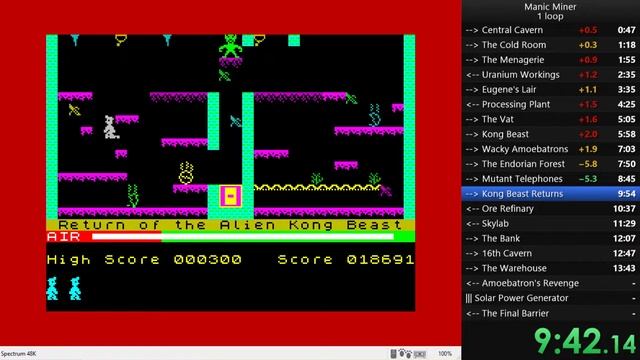Select the Ore Refinary split
Viewport: 640px width, 360px height.
coord(551,209)
